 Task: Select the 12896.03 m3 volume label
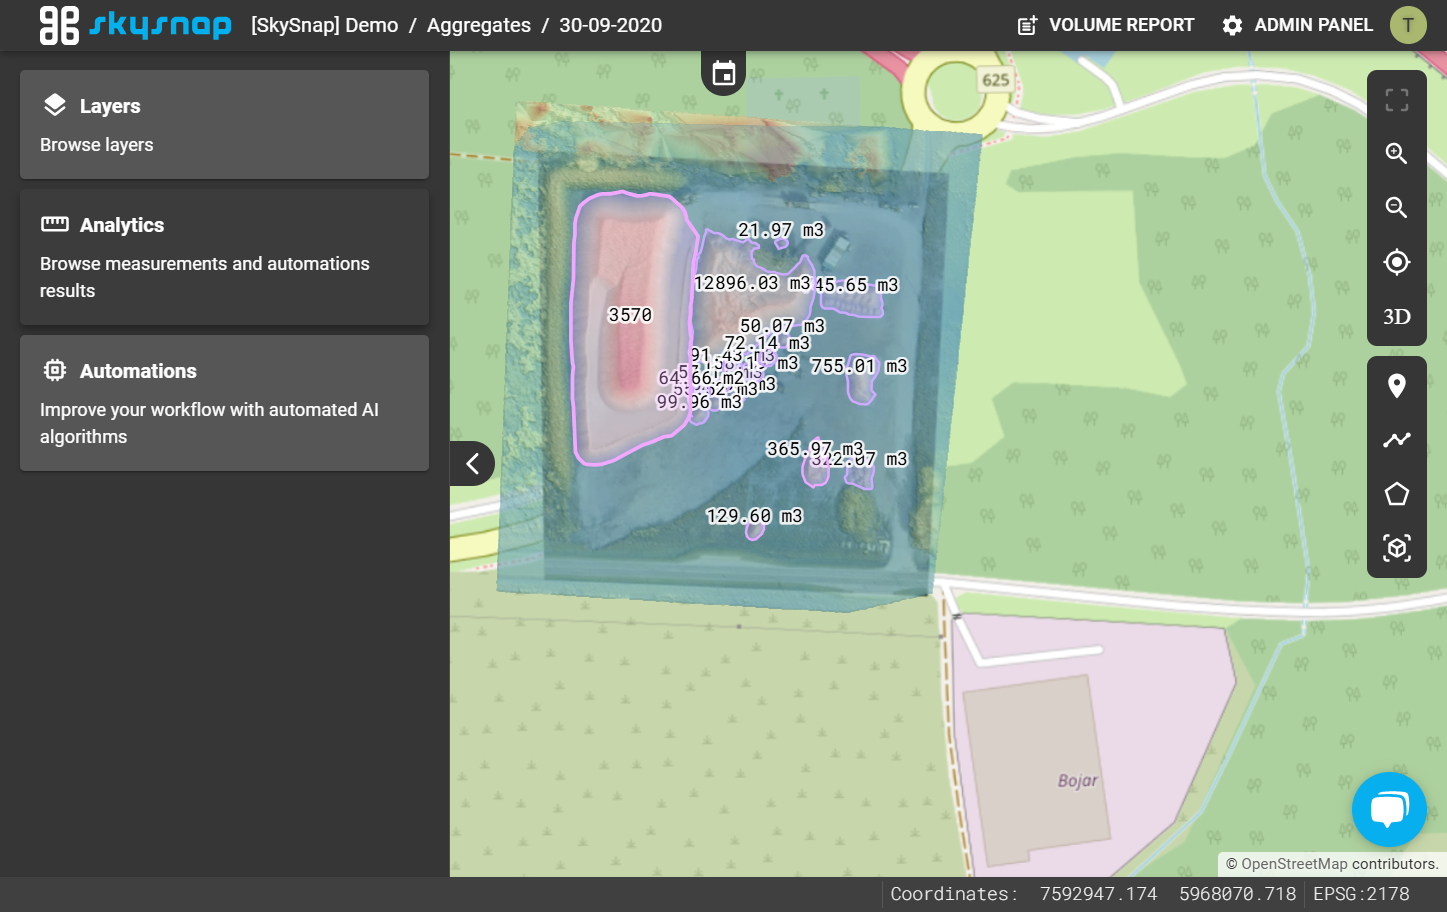click(x=753, y=283)
